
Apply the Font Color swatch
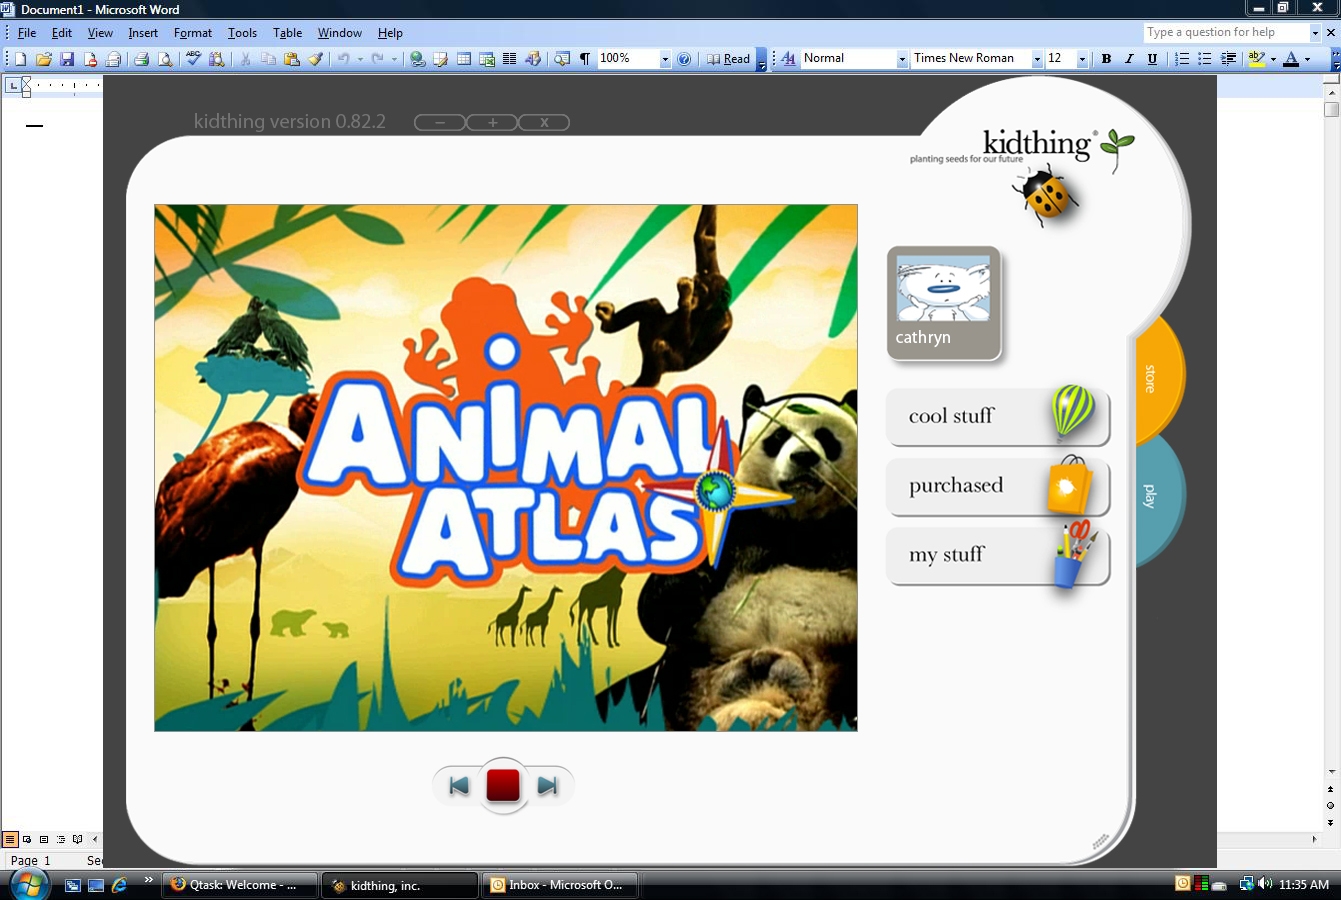pyautogui.click(x=1291, y=59)
